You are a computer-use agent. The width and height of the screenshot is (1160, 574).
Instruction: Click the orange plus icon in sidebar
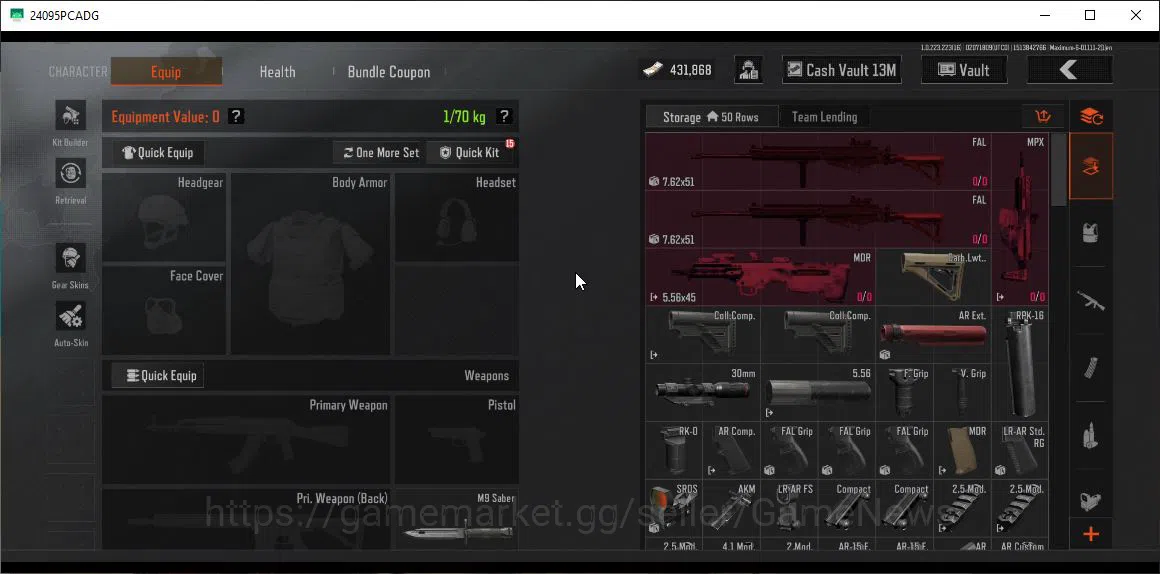click(1091, 534)
